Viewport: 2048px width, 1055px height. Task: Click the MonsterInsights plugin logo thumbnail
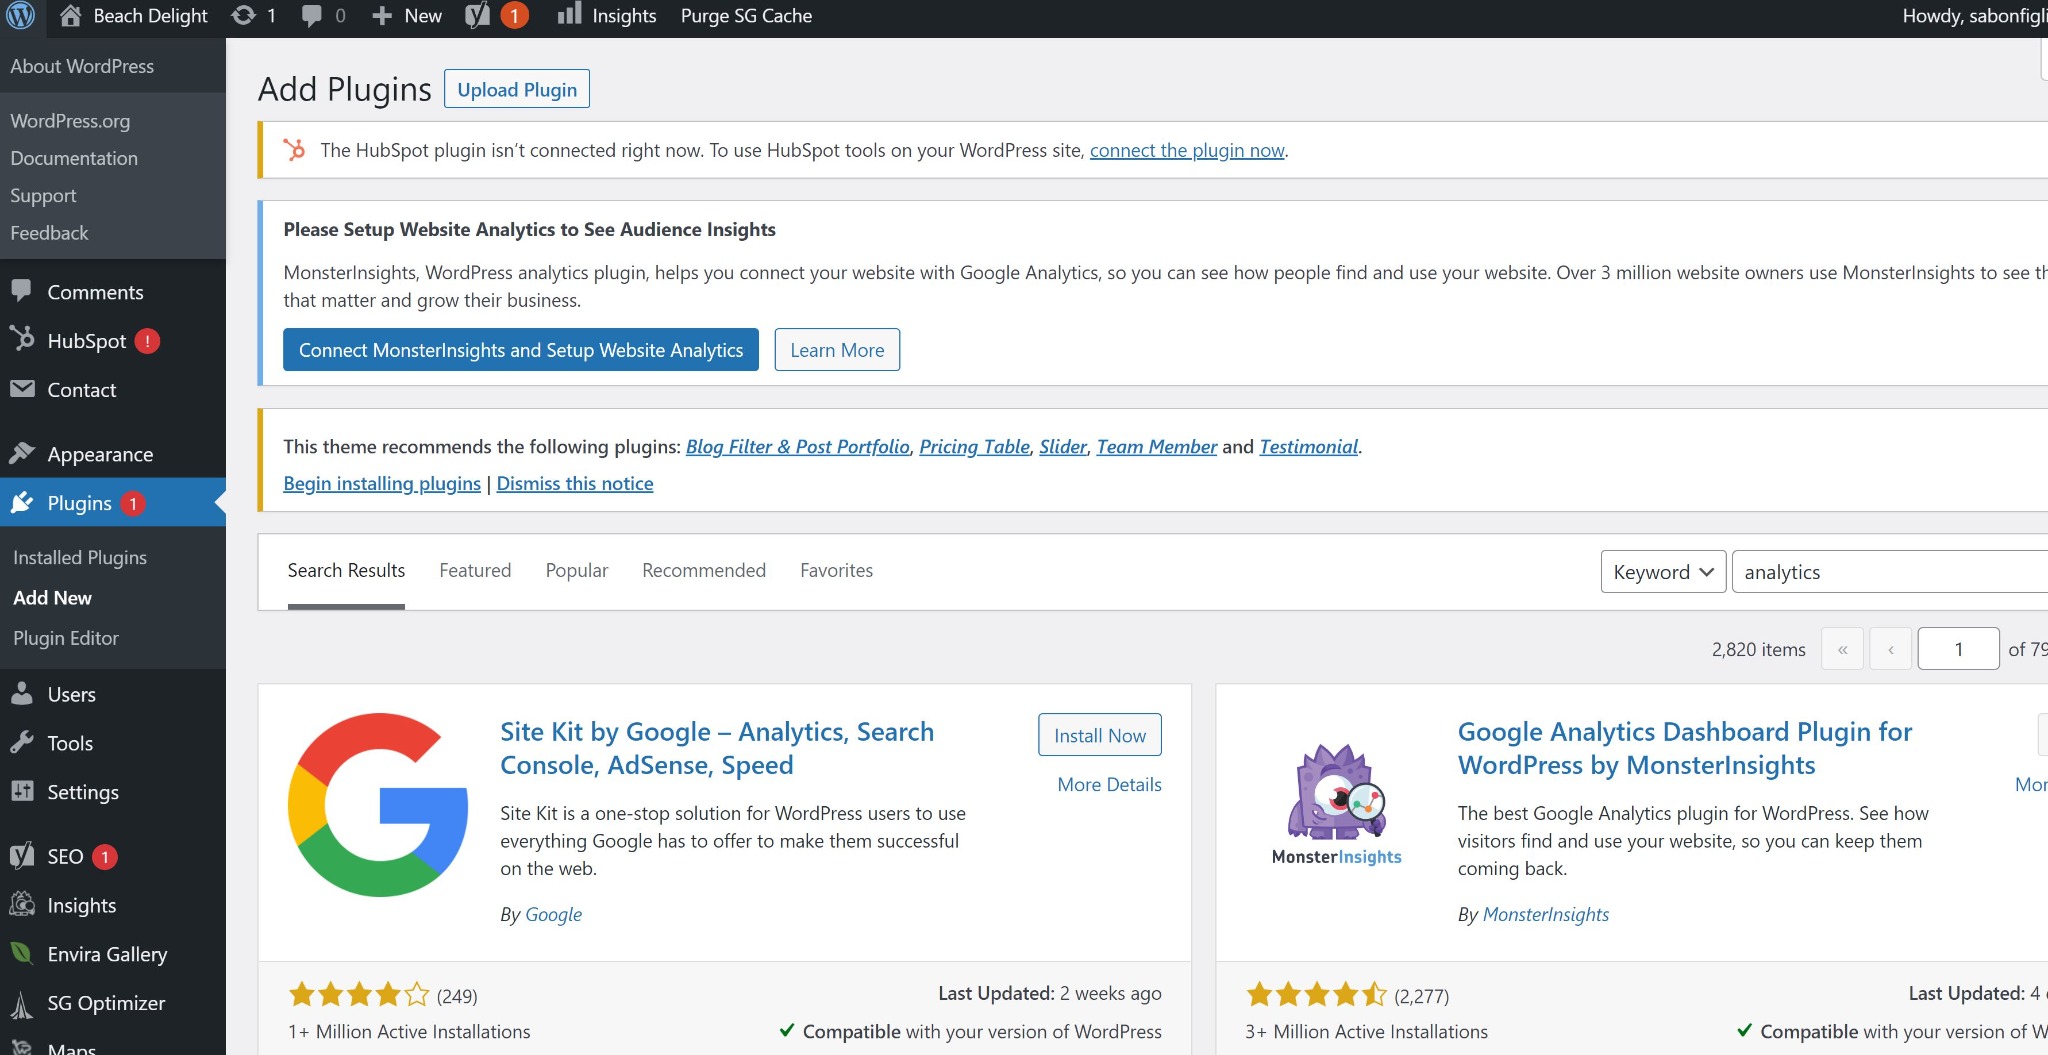(1337, 805)
